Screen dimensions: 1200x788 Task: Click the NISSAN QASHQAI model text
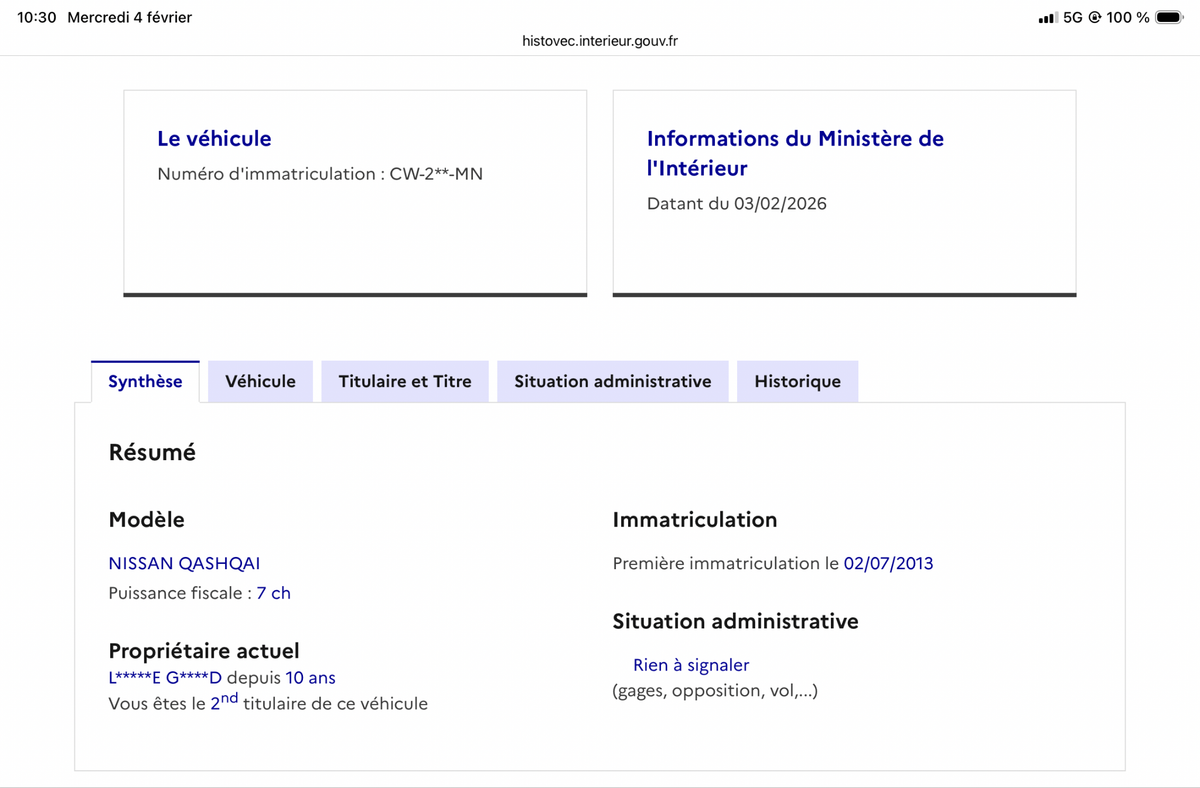(x=184, y=563)
